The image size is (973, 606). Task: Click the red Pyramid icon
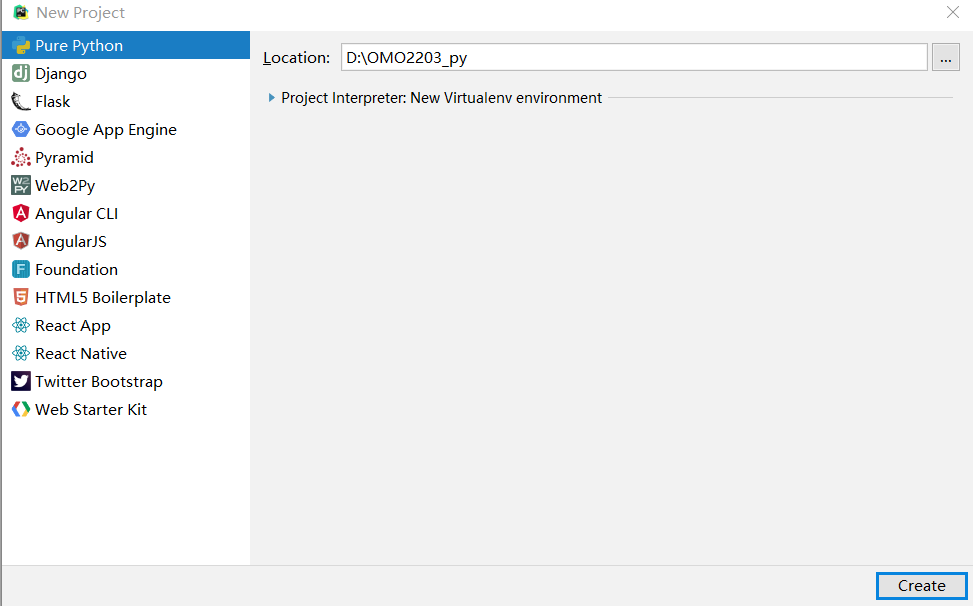coord(20,157)
